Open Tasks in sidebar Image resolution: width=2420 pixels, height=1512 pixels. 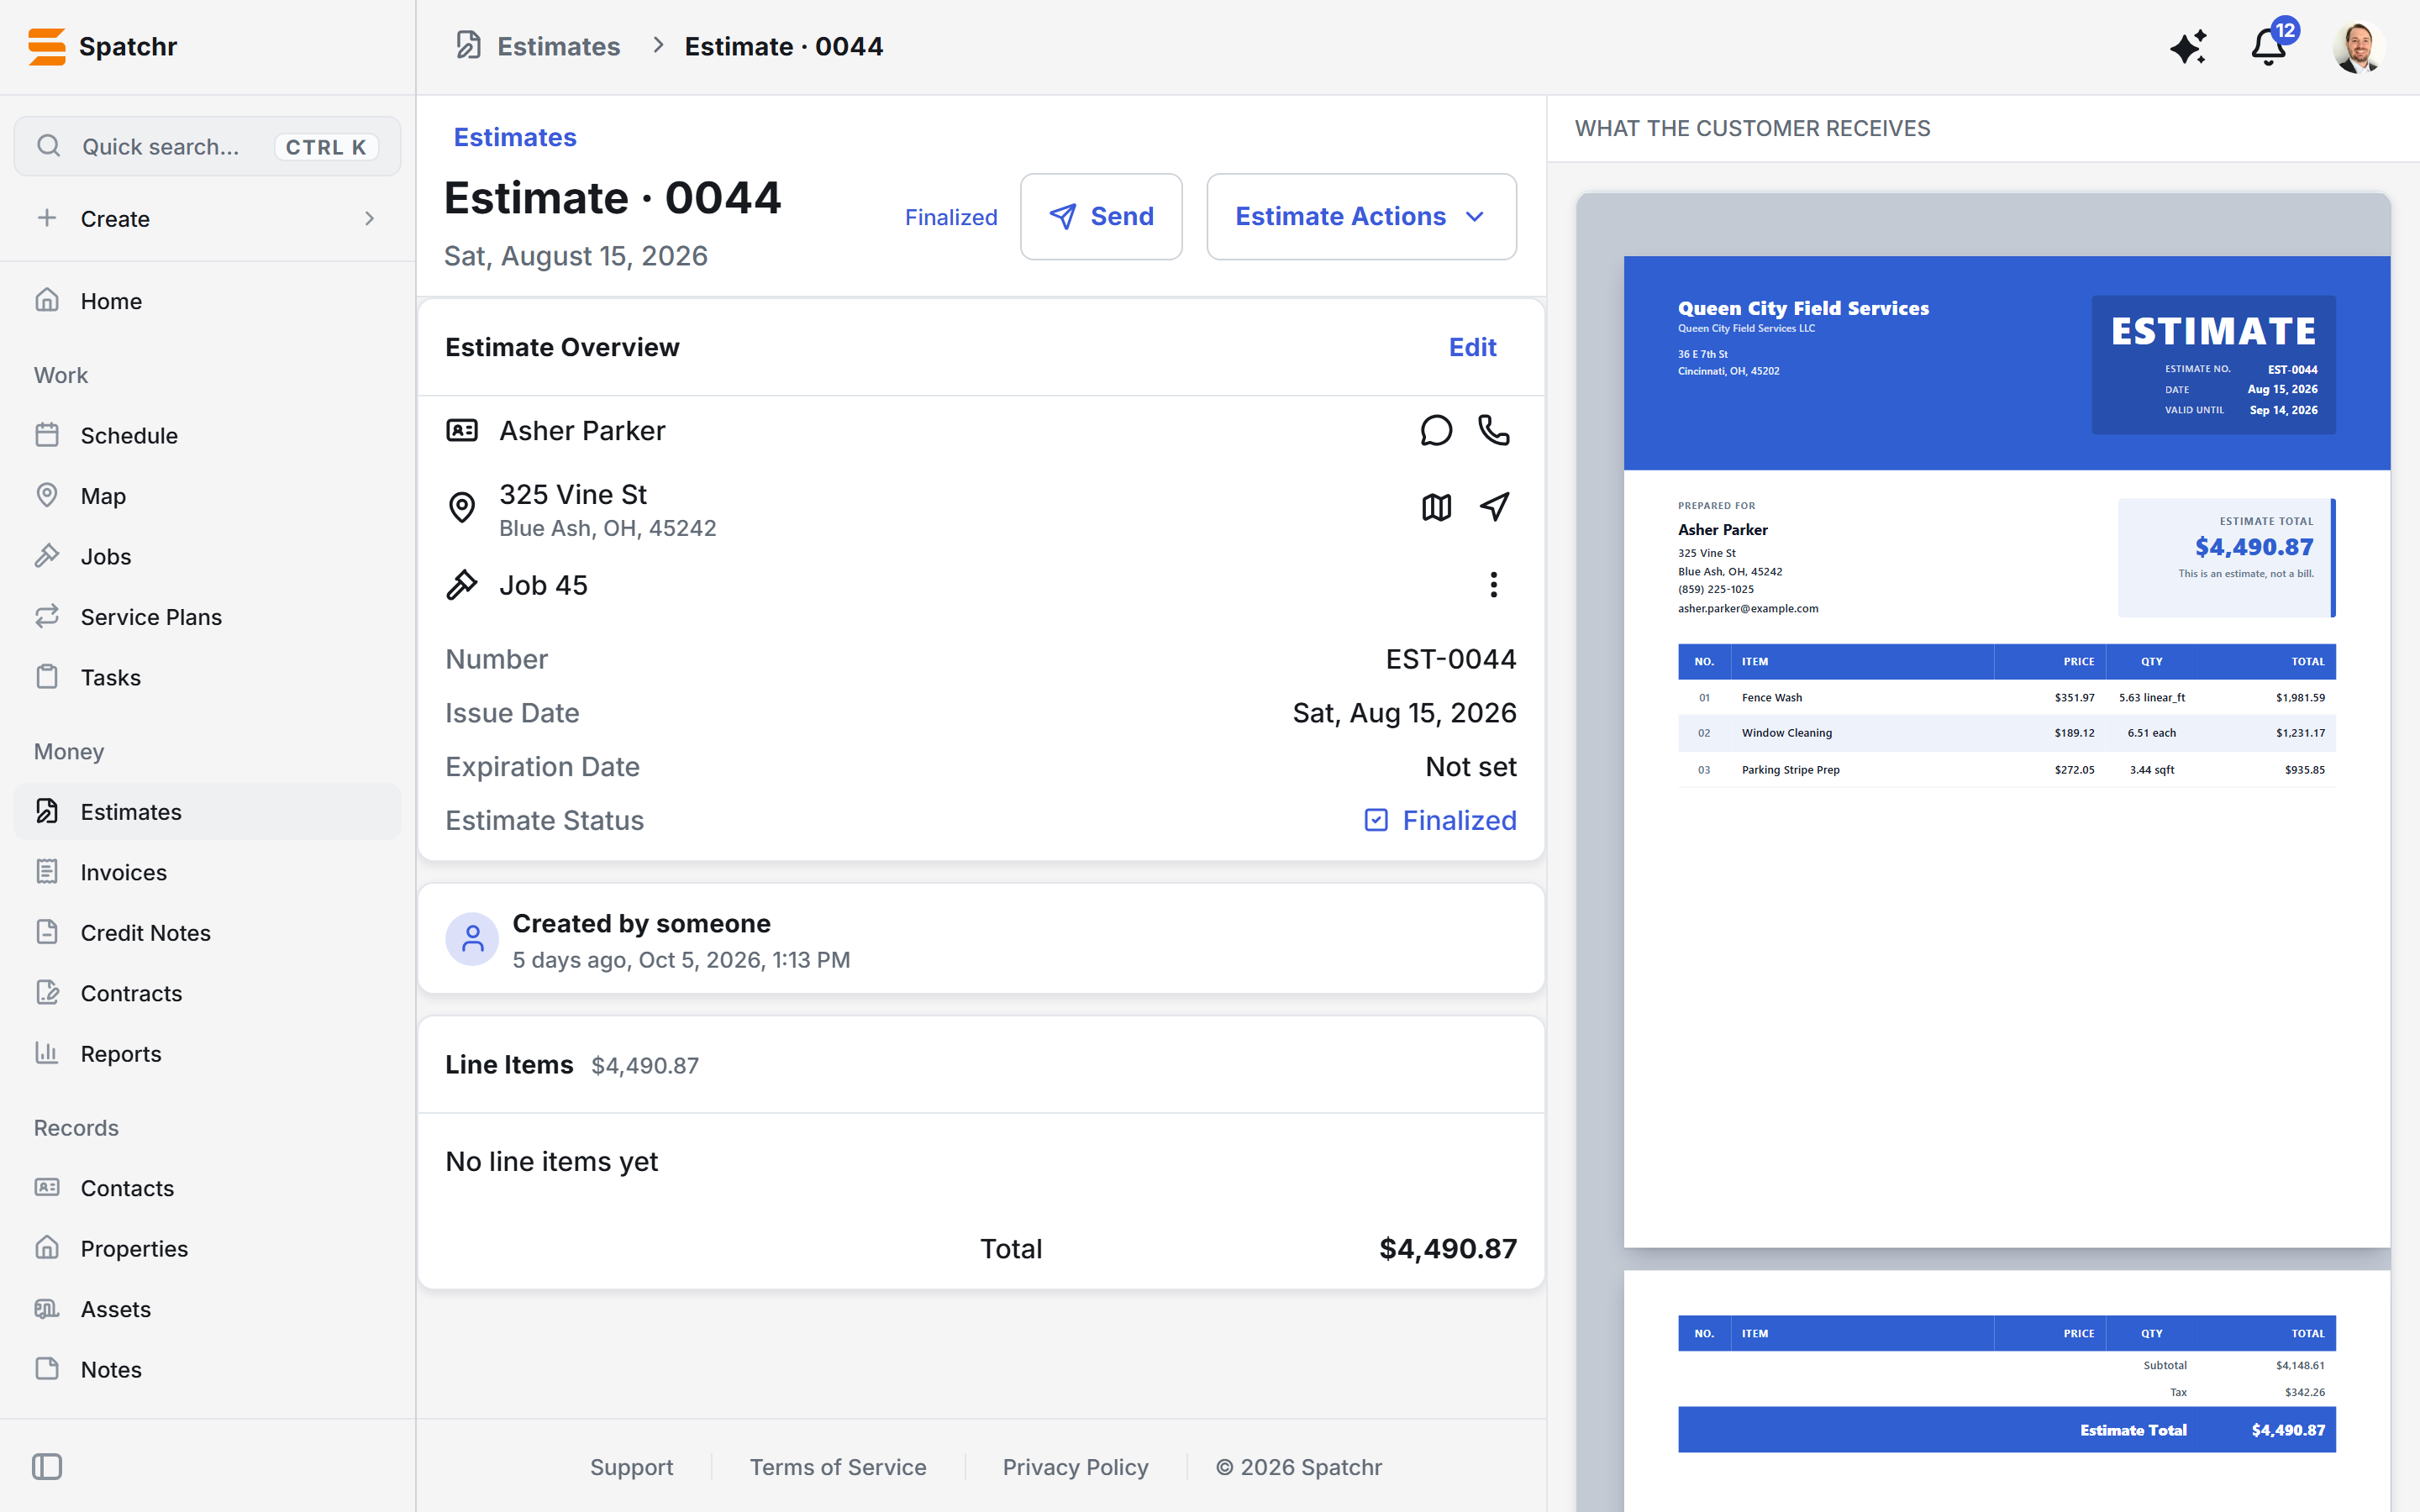tap(207, 678)
